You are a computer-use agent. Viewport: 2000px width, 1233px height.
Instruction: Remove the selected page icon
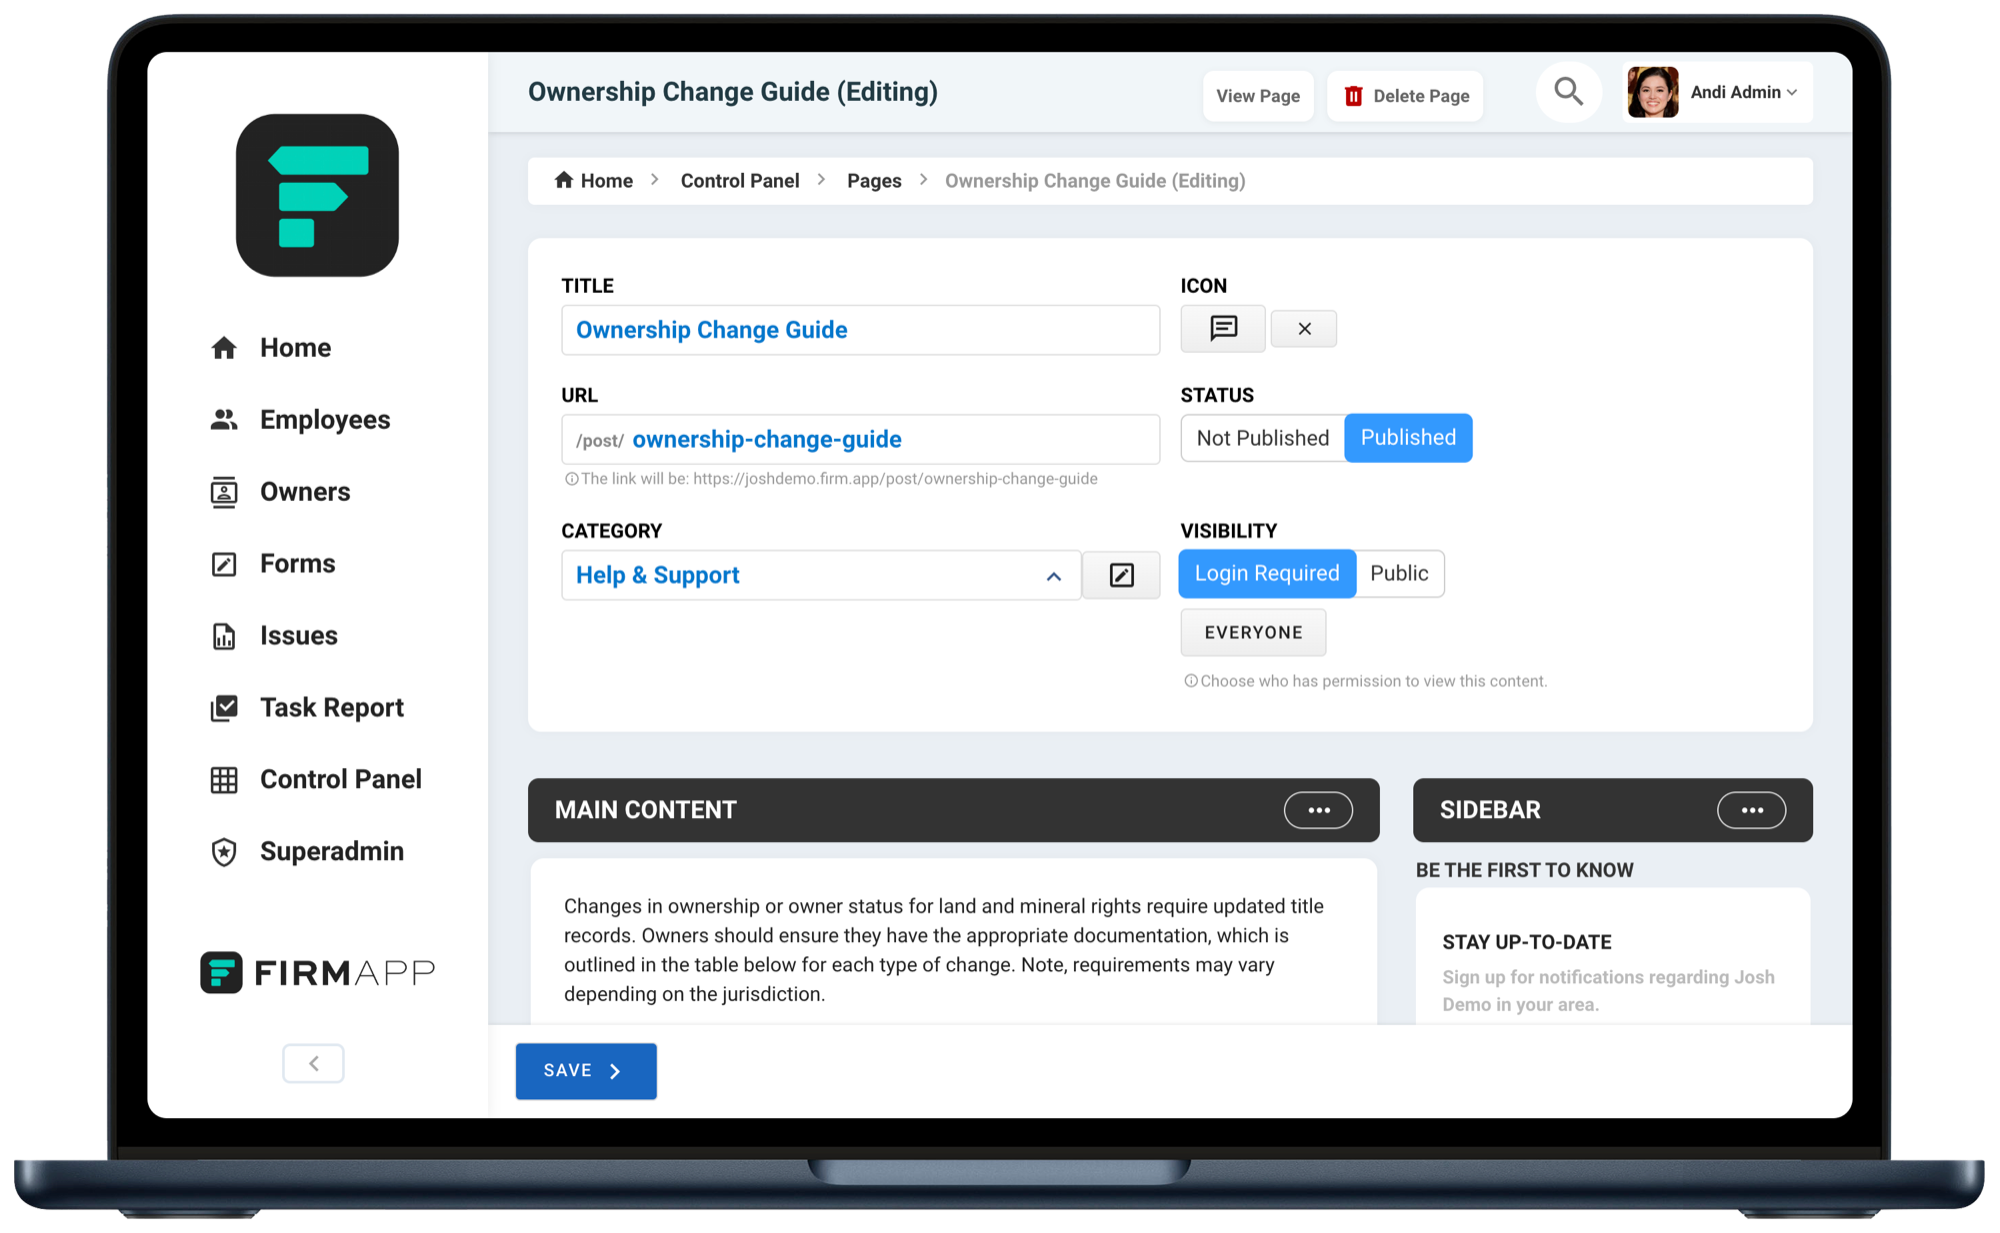[1303, 328]
